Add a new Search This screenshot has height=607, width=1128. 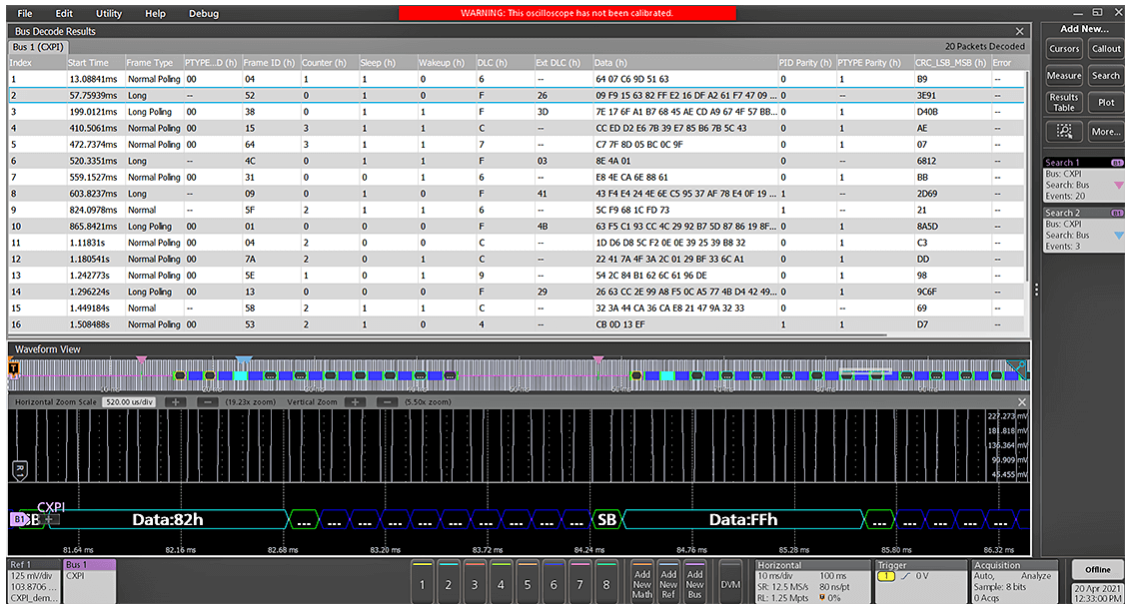1106,76
